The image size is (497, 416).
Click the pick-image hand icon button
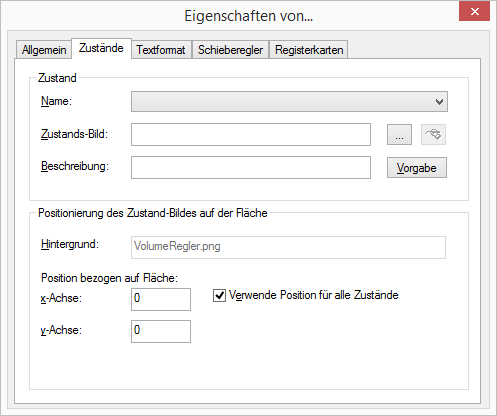433,135
